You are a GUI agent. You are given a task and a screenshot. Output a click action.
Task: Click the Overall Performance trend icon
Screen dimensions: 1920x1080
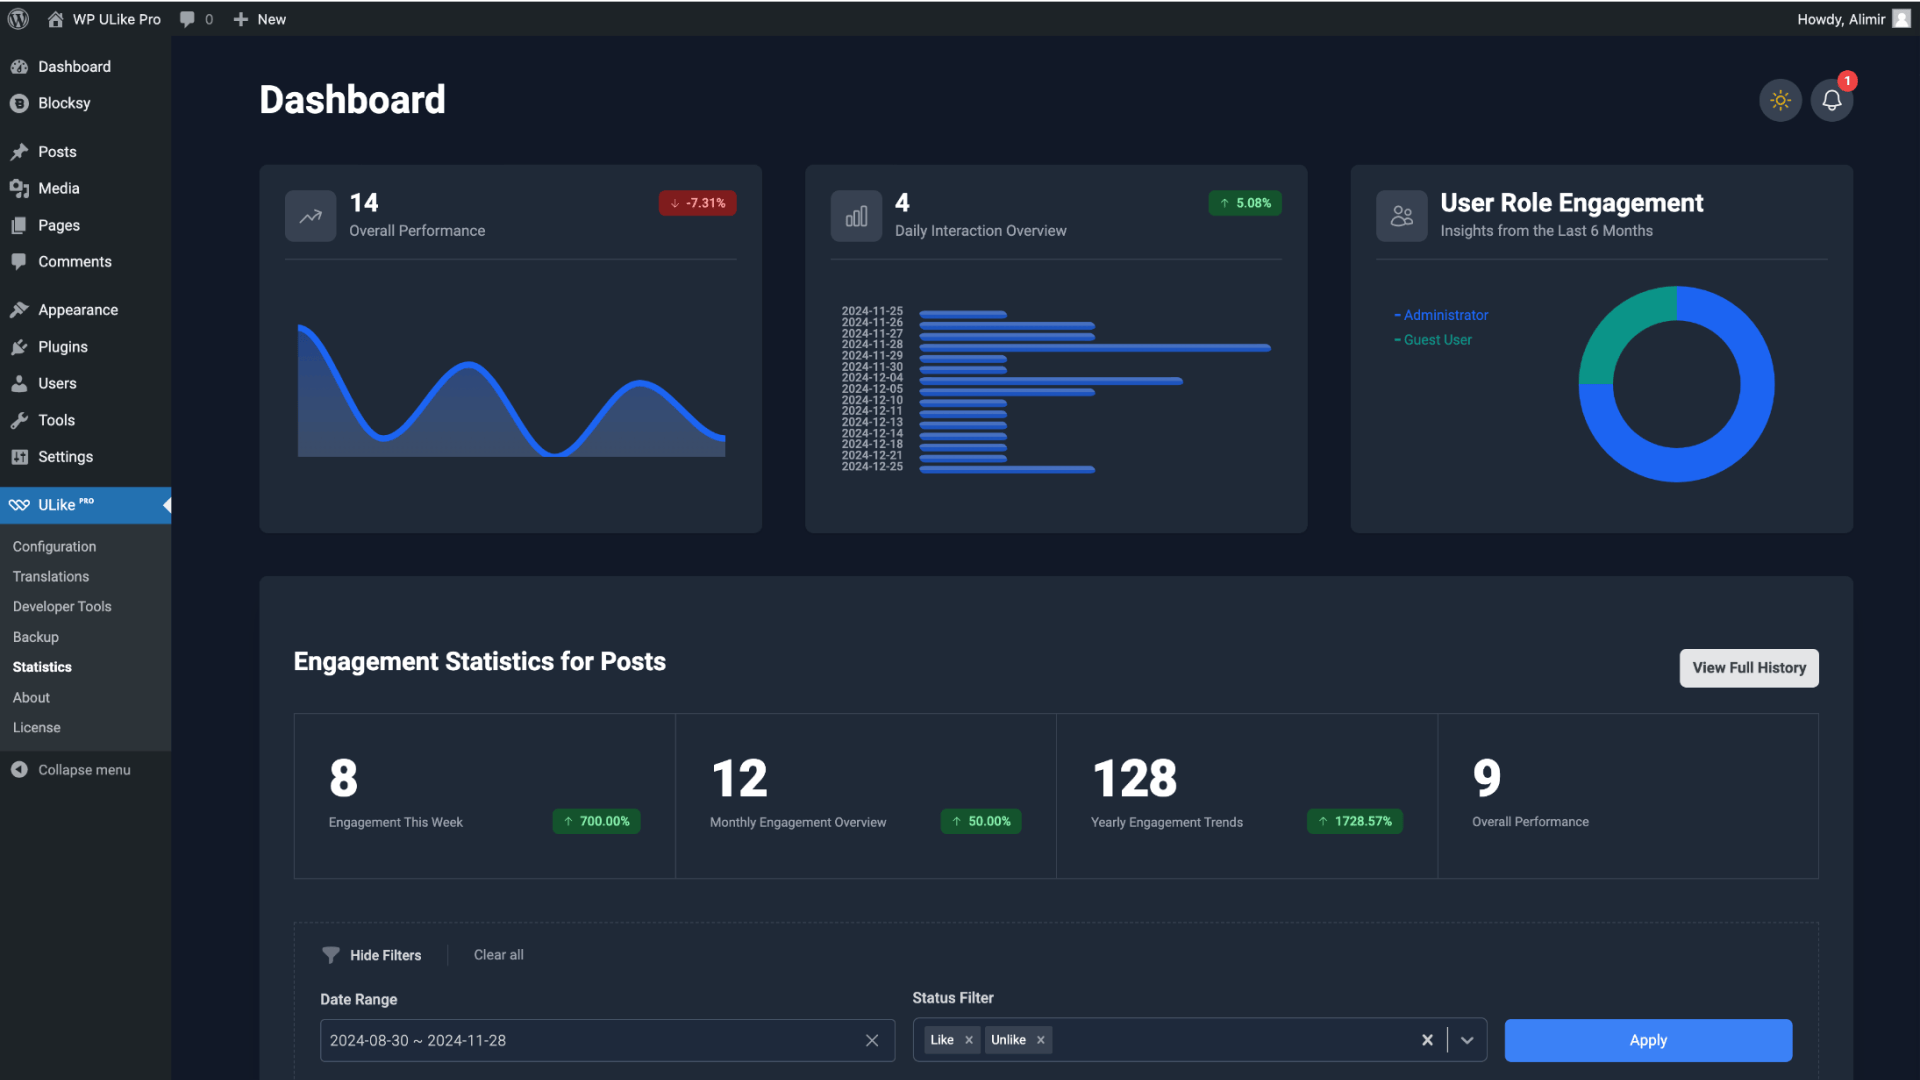310,216
